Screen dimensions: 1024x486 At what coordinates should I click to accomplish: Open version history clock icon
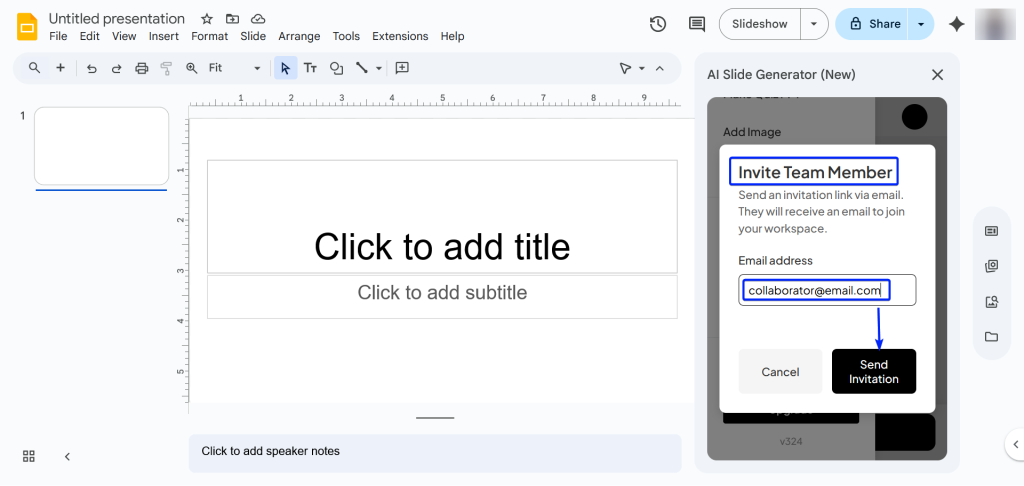657,24
